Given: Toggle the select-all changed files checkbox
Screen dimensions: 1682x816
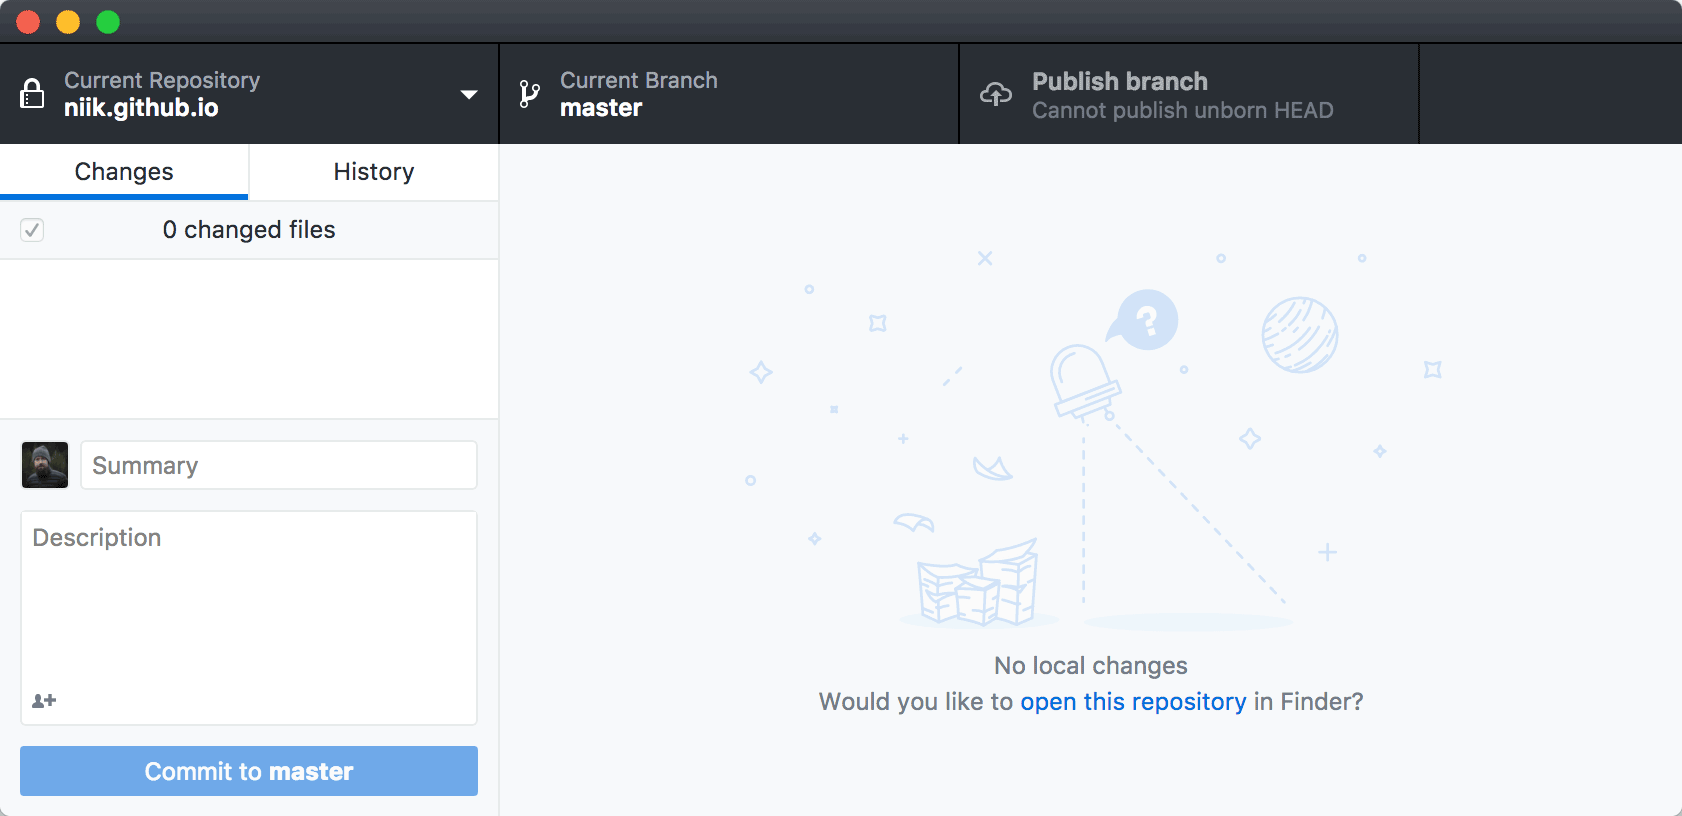Looking at the screenshot, I should tap(32, 230).
